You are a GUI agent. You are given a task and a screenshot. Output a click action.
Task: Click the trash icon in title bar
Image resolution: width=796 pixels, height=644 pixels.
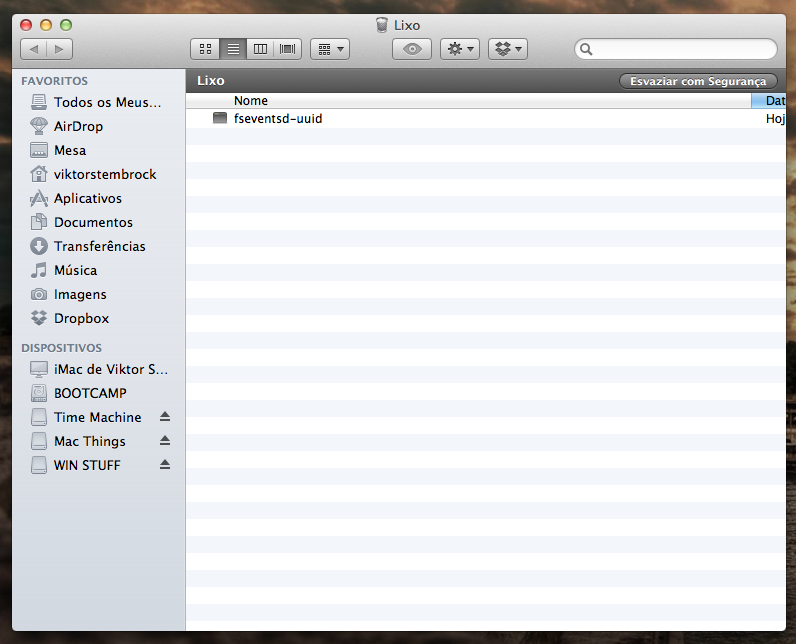click(x=382, y=25)
